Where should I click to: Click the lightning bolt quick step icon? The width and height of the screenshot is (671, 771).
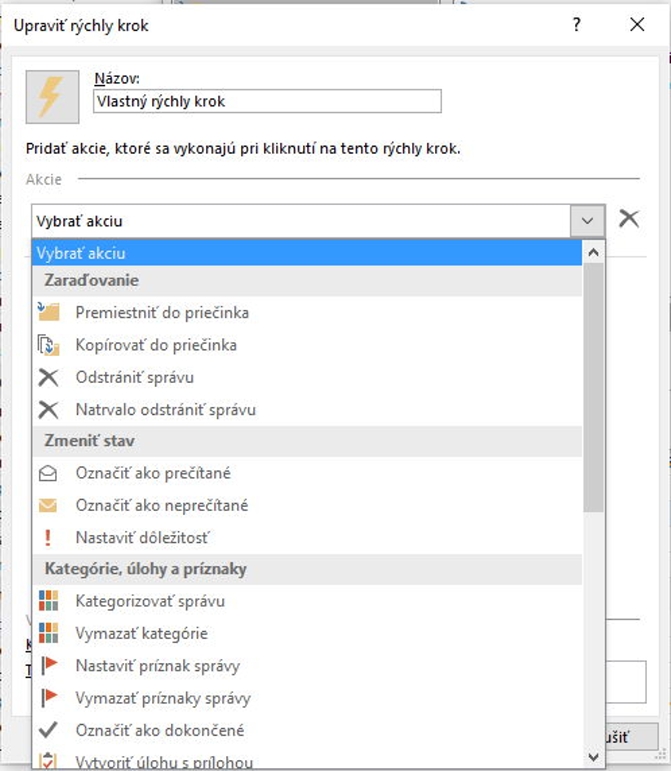click(50, 96)
